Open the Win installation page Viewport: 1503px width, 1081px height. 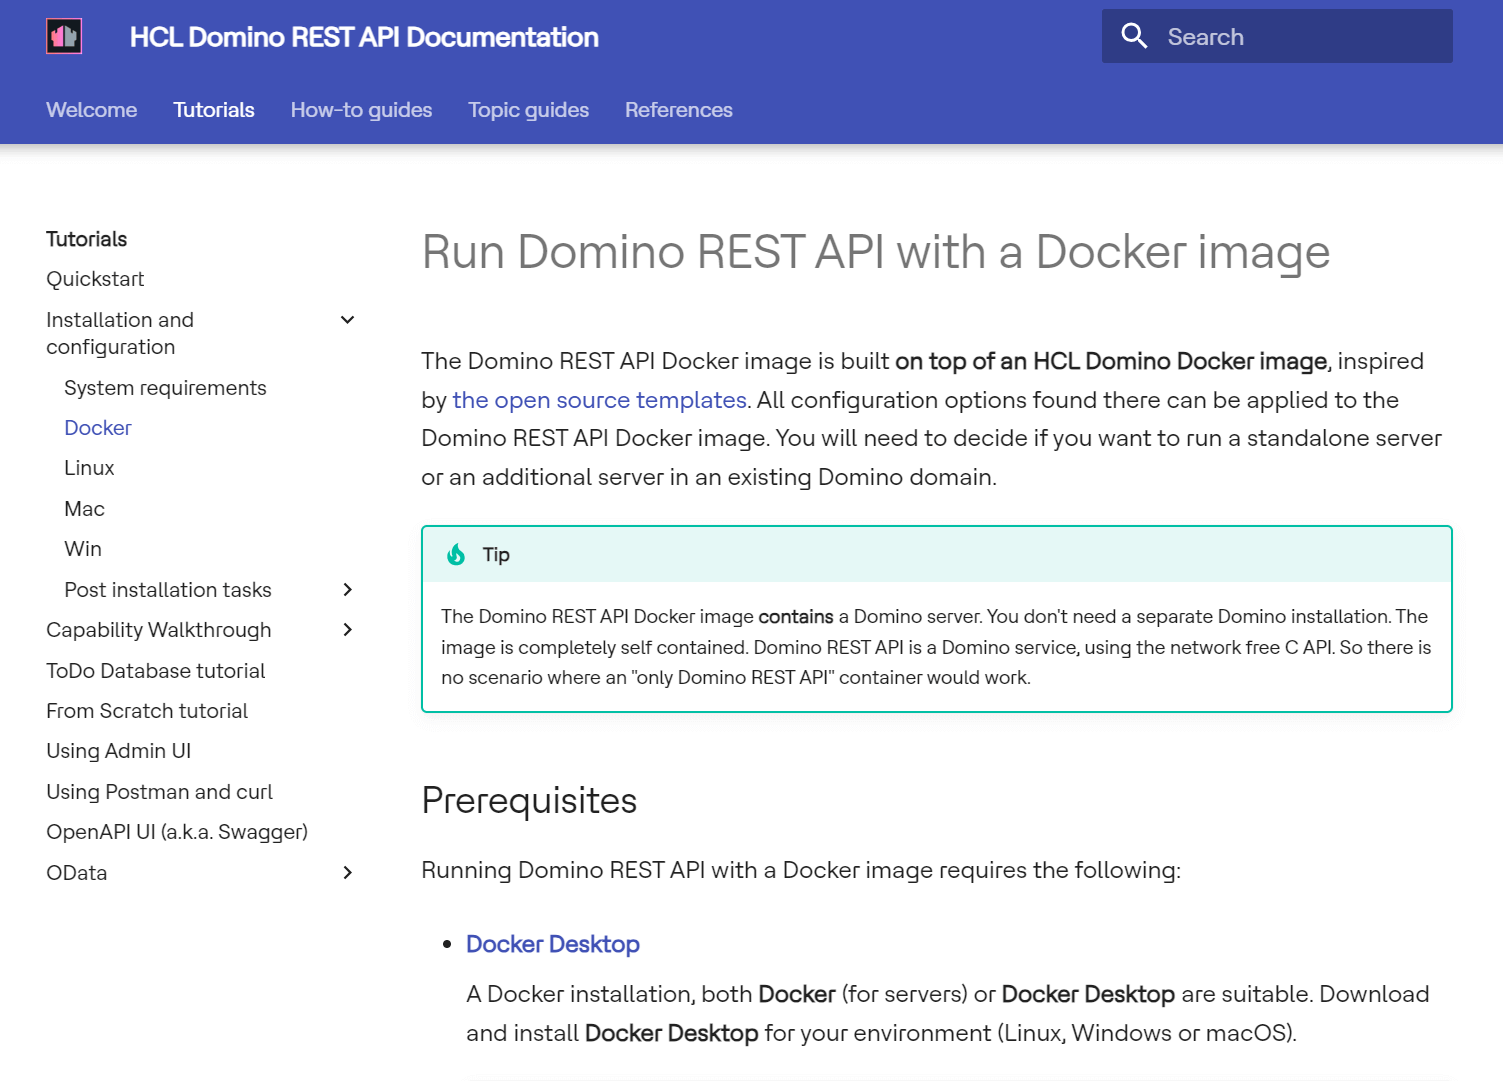coord(83,549)
